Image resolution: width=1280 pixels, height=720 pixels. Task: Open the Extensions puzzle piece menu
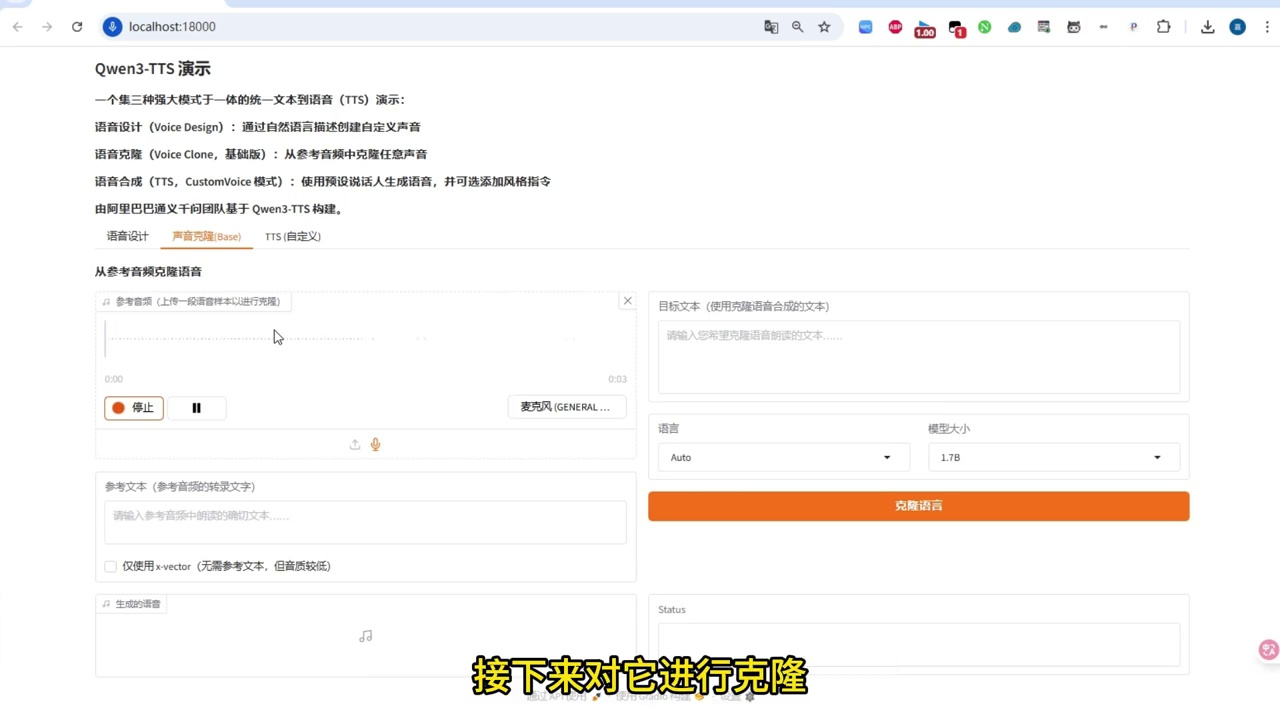click(x=1163, y=27)
